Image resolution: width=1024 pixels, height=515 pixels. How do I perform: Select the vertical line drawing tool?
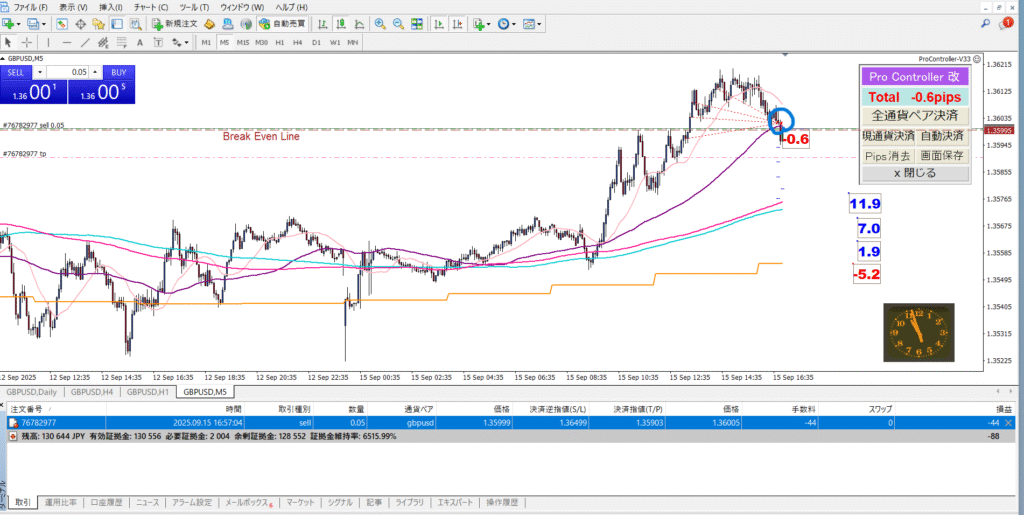pos(48,42)
